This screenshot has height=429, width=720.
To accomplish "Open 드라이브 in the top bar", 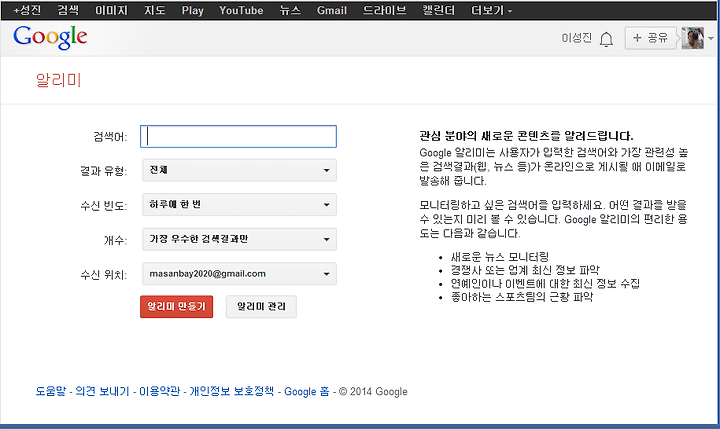I will click(384, 10).
